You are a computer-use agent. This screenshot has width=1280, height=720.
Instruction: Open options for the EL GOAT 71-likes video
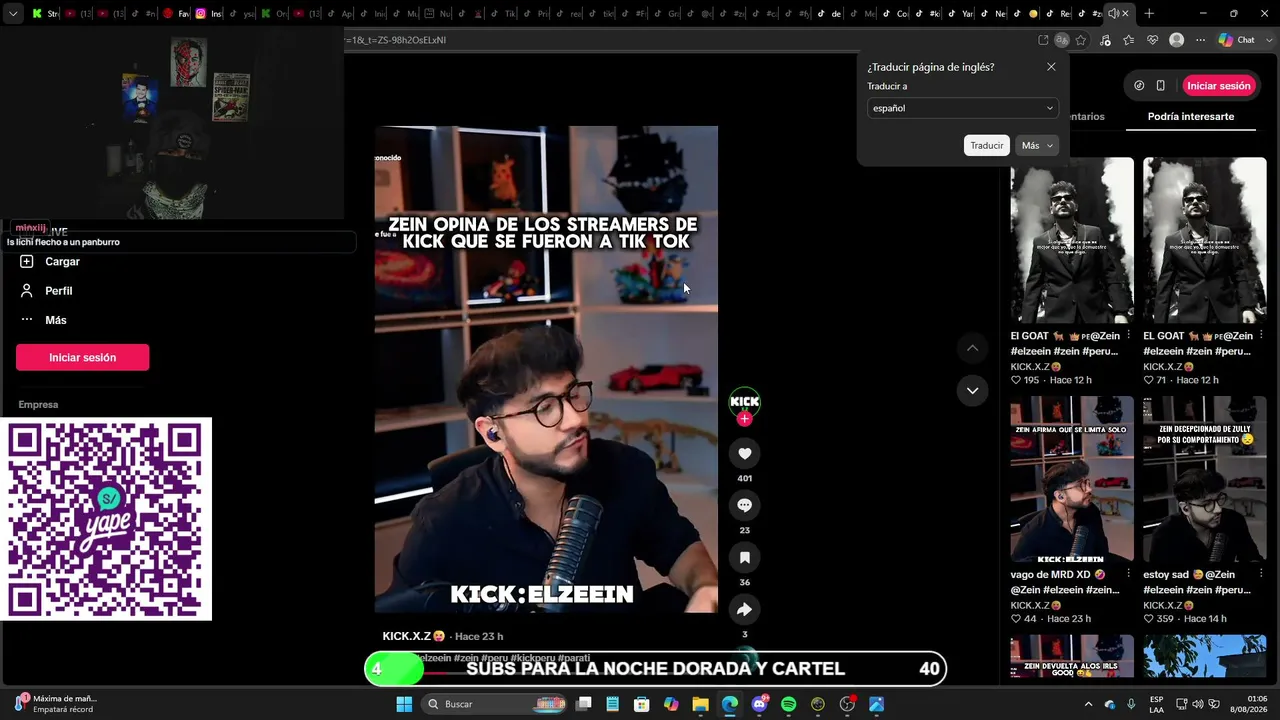click(1261, 336)
